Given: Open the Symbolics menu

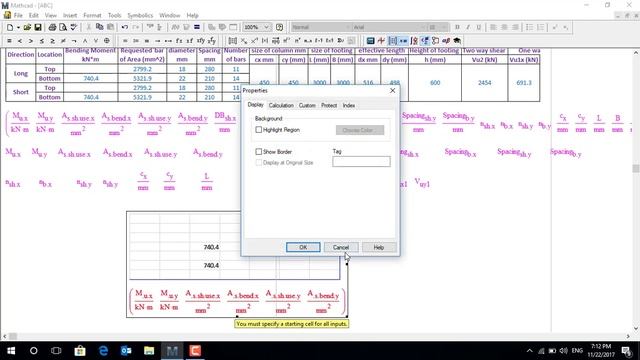Looking at the screenshot, I should point(140,16).
